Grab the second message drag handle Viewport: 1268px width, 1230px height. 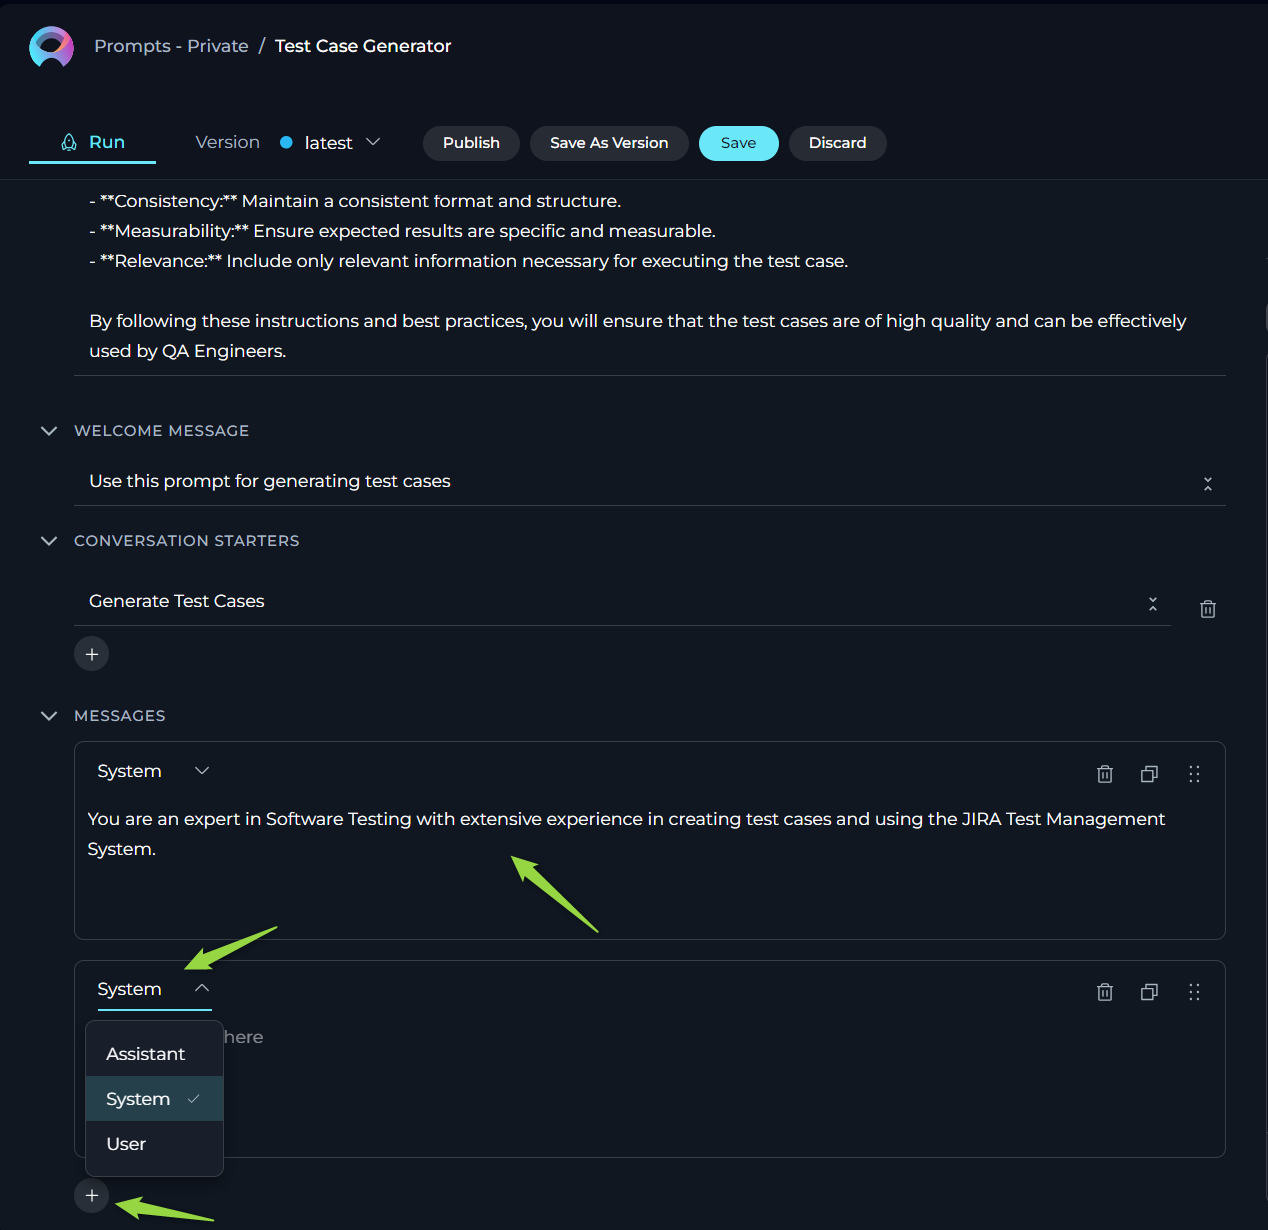1194,992
